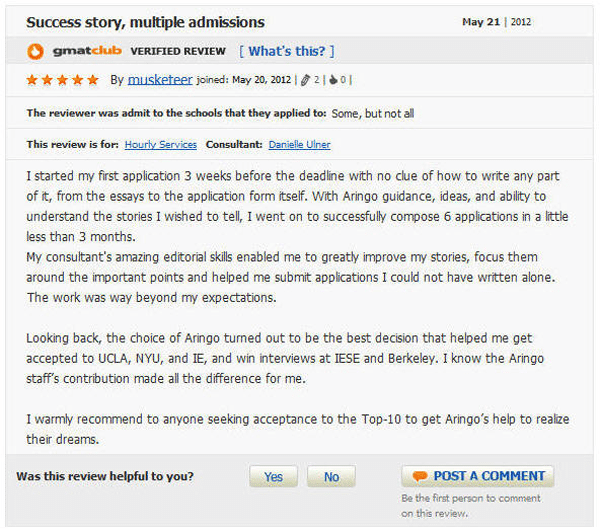The image size is (600, 532).
Task: Open musketeer's user profile
Action: 160,79
